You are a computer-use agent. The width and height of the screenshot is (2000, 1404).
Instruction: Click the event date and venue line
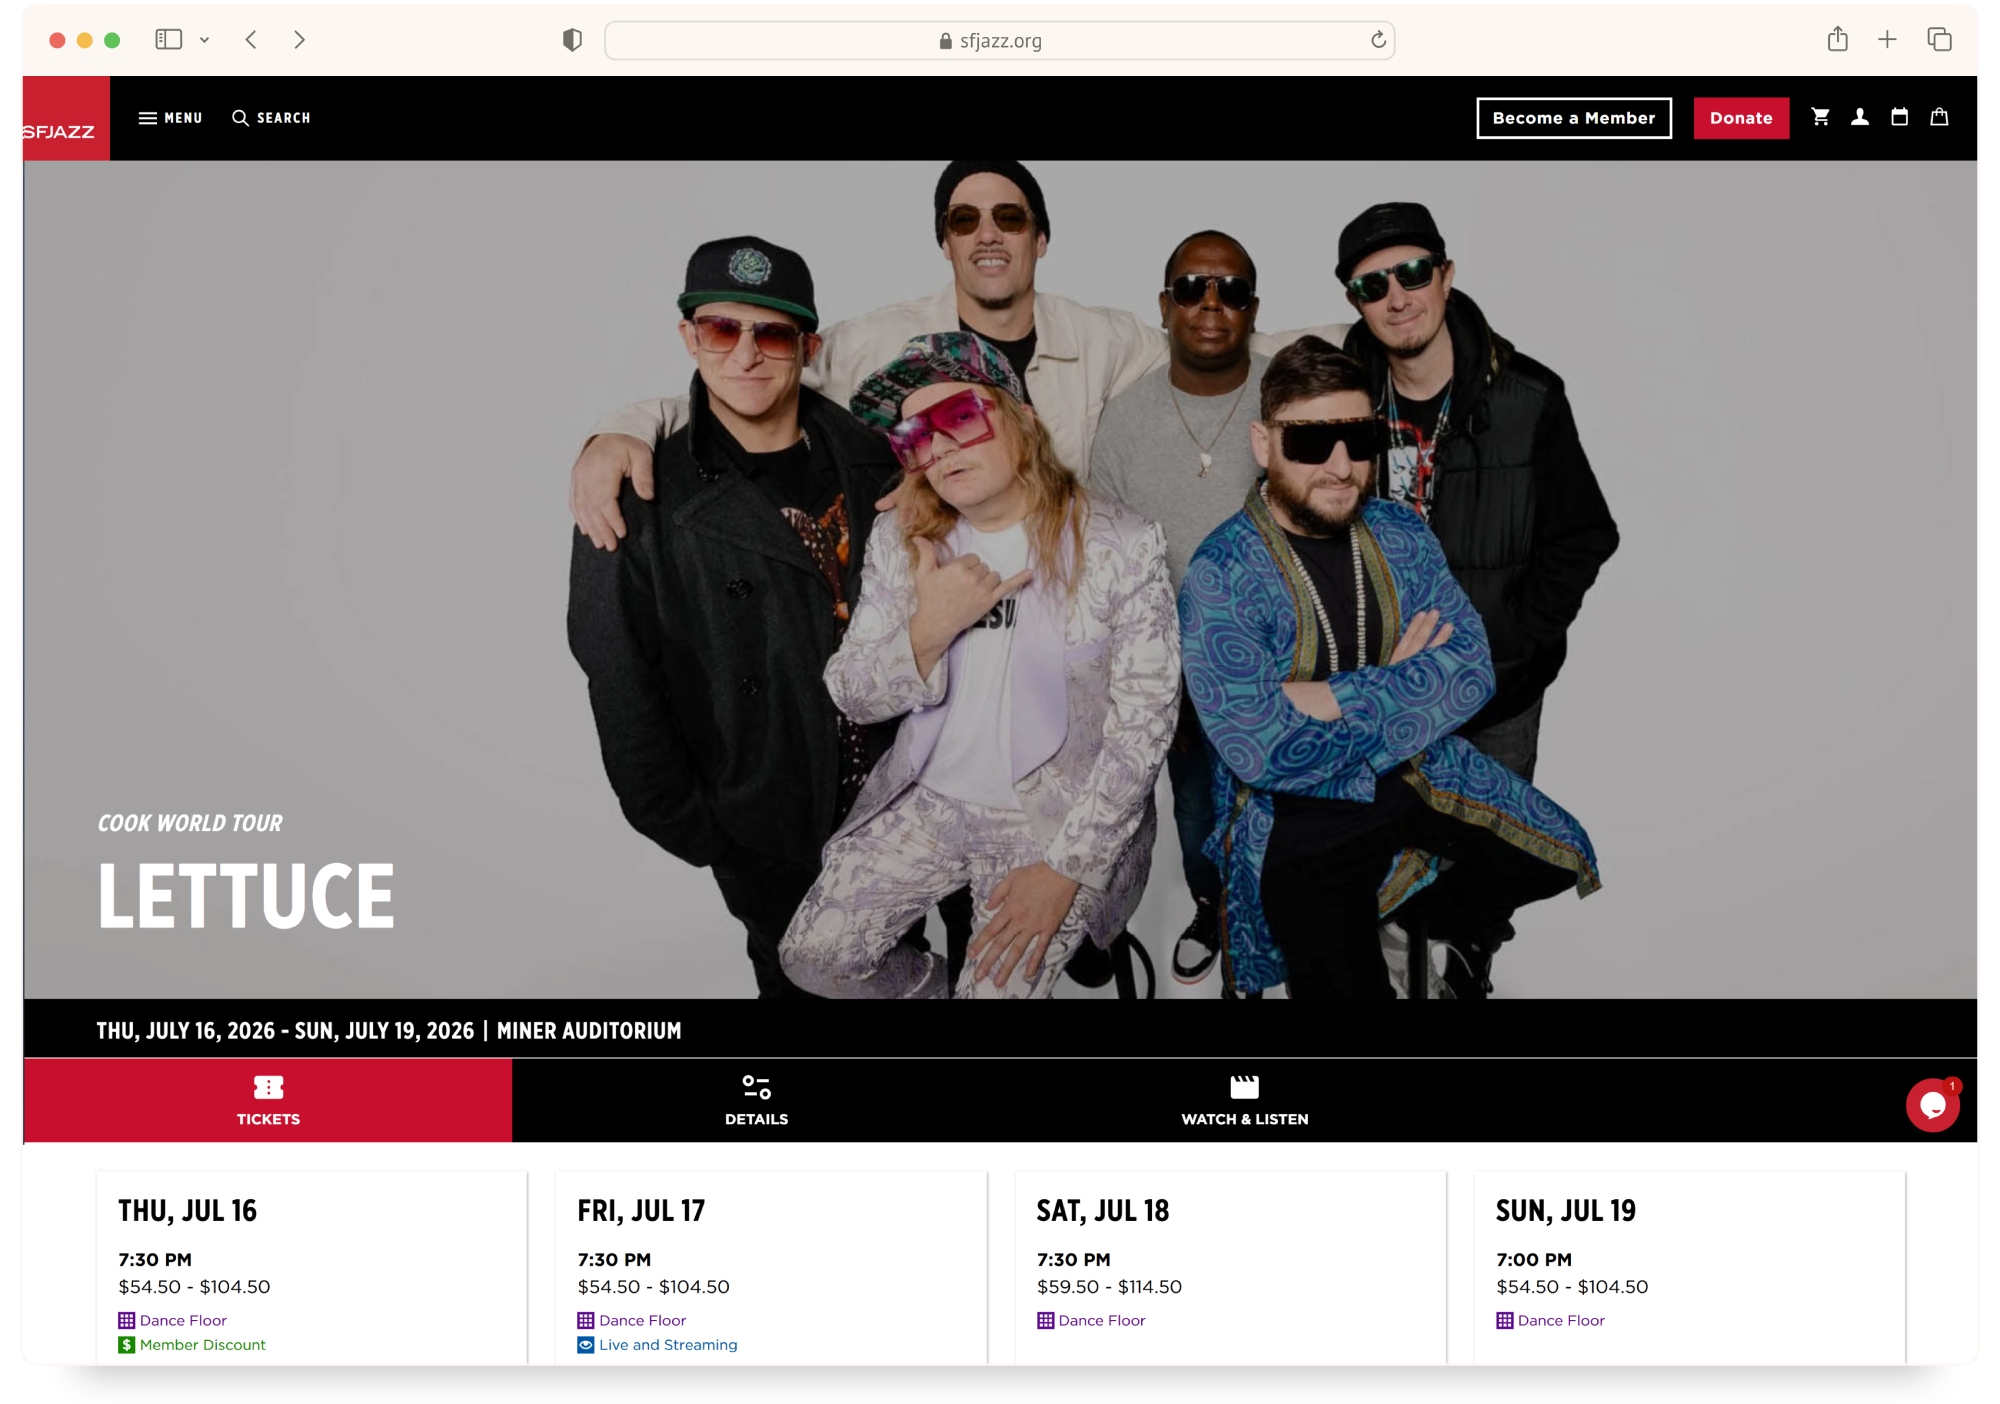pyautogui.click(x=389, y=1031)
